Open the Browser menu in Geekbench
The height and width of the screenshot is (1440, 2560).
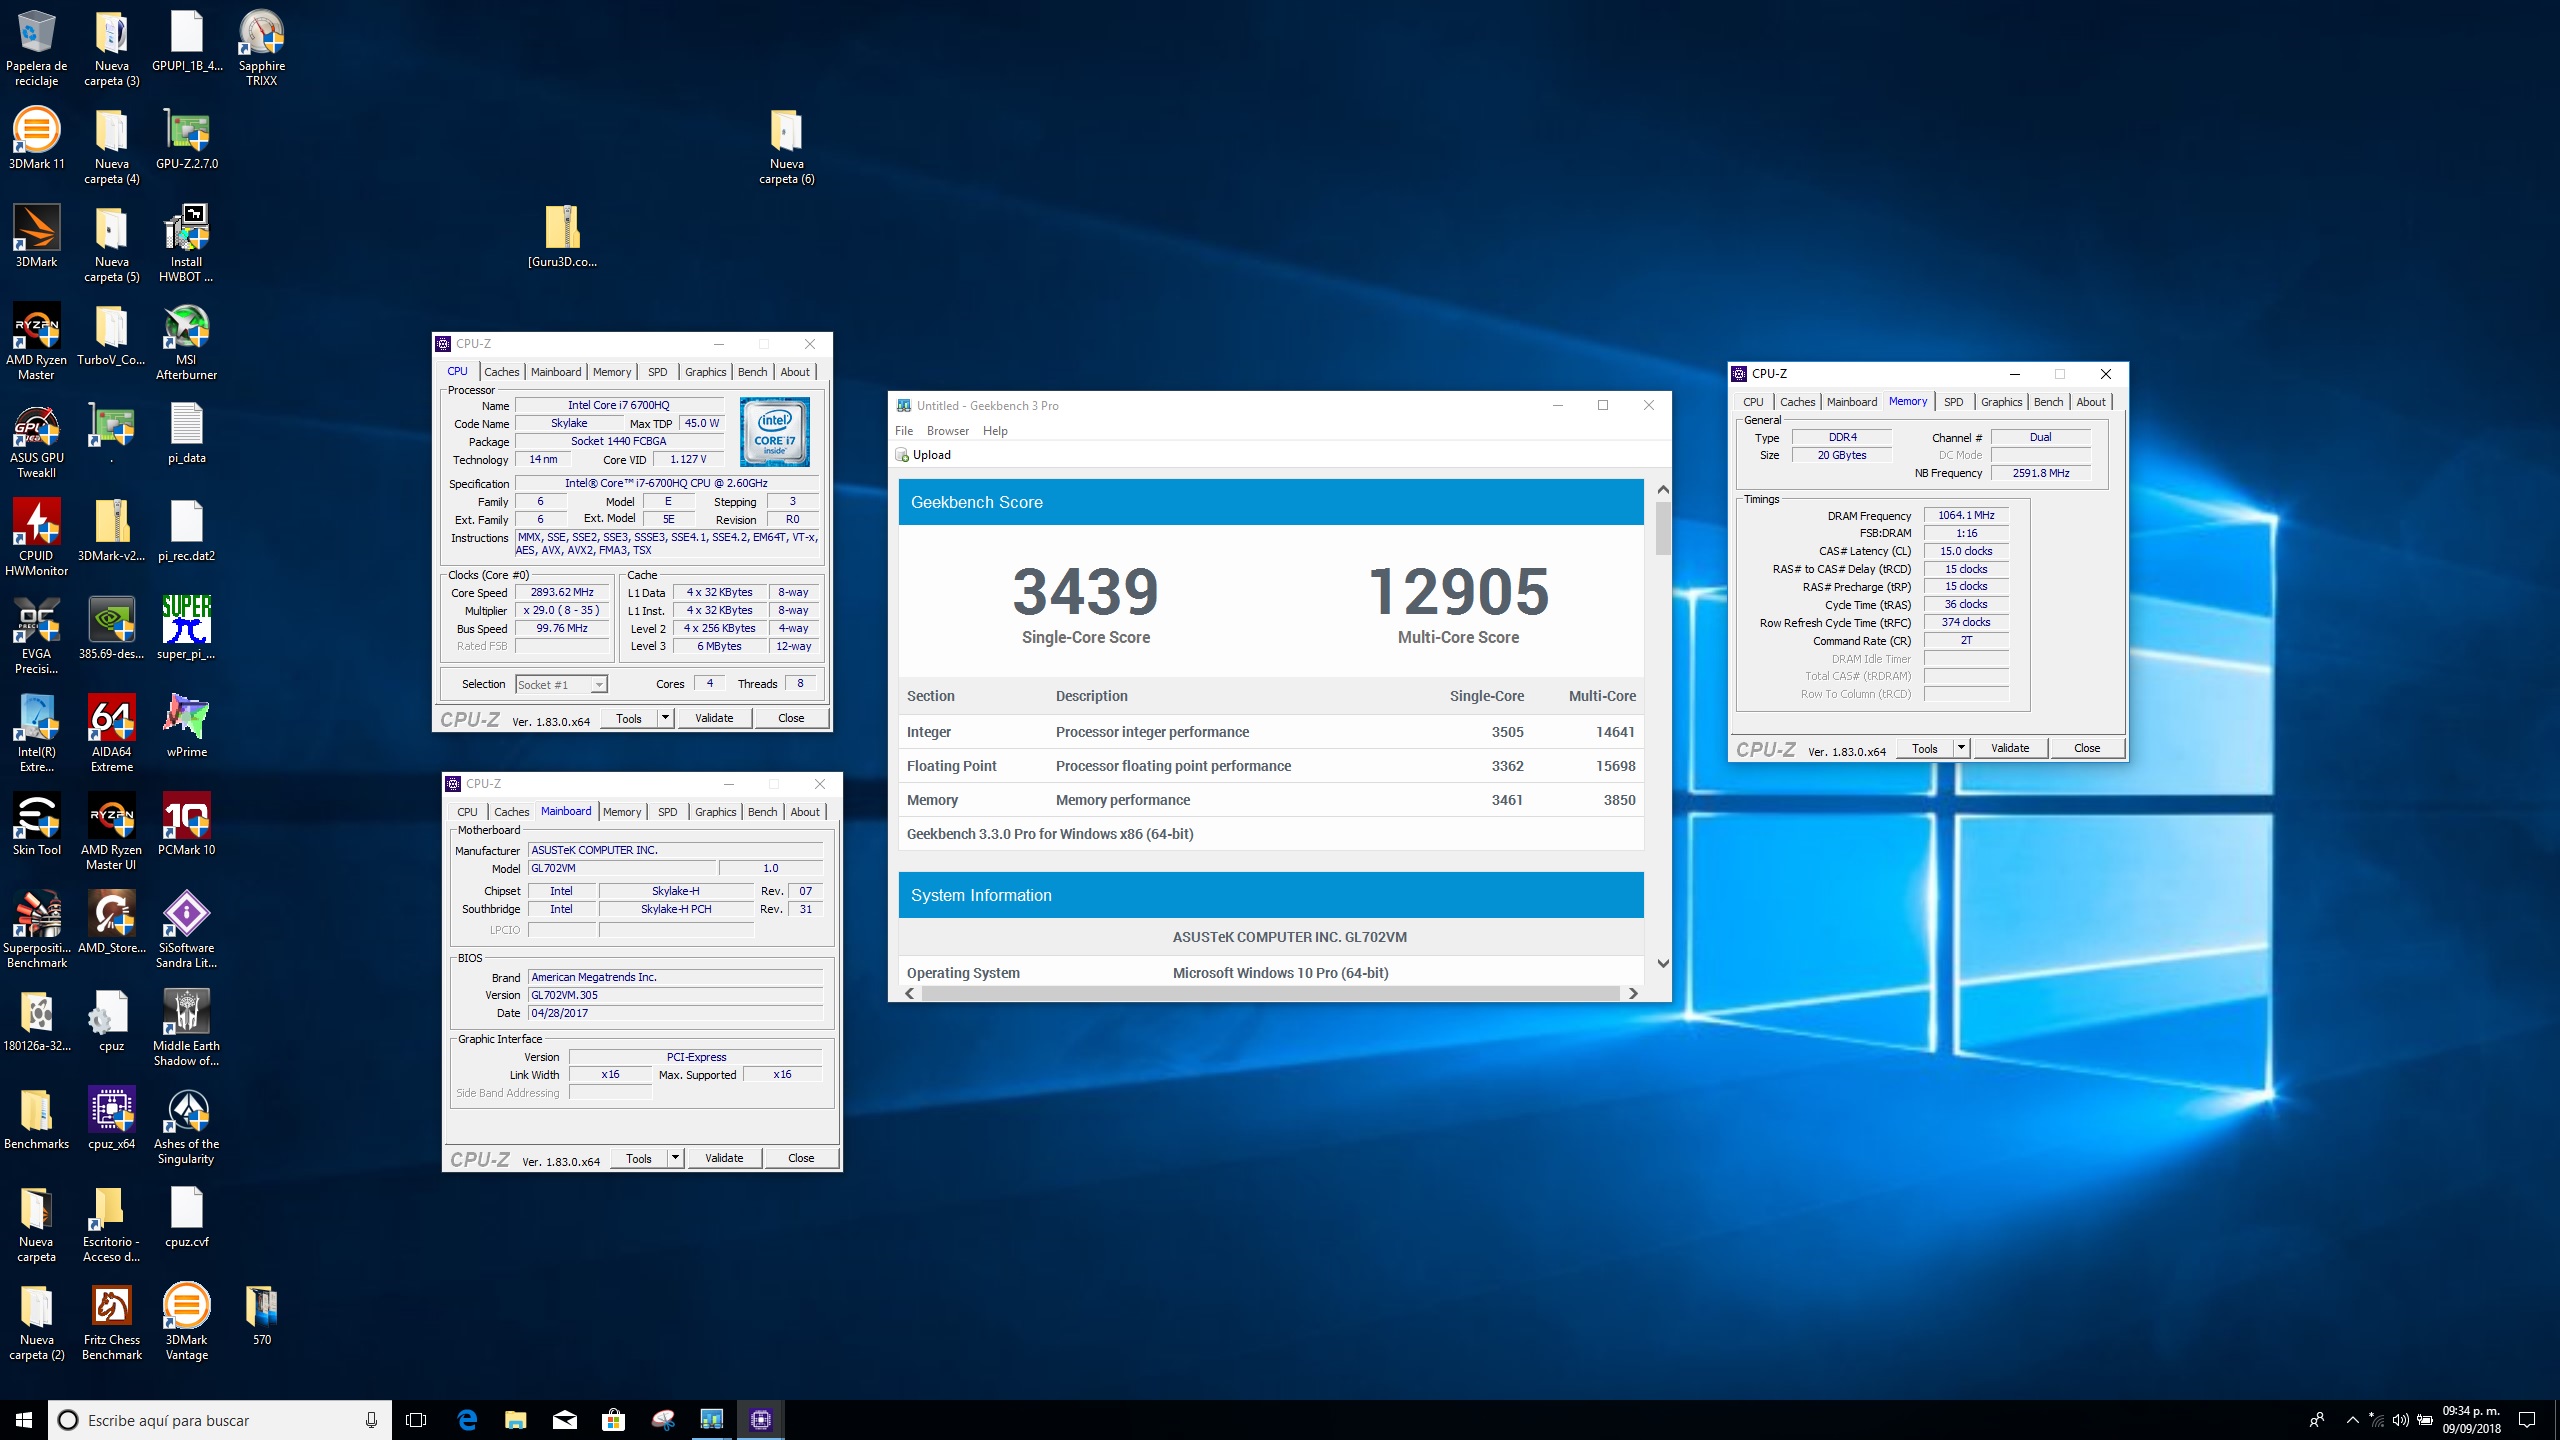(947, 431)
